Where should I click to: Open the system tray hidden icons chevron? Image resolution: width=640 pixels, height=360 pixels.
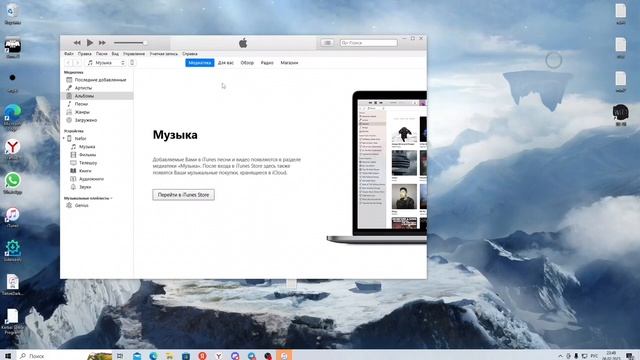tap(560, 356)
